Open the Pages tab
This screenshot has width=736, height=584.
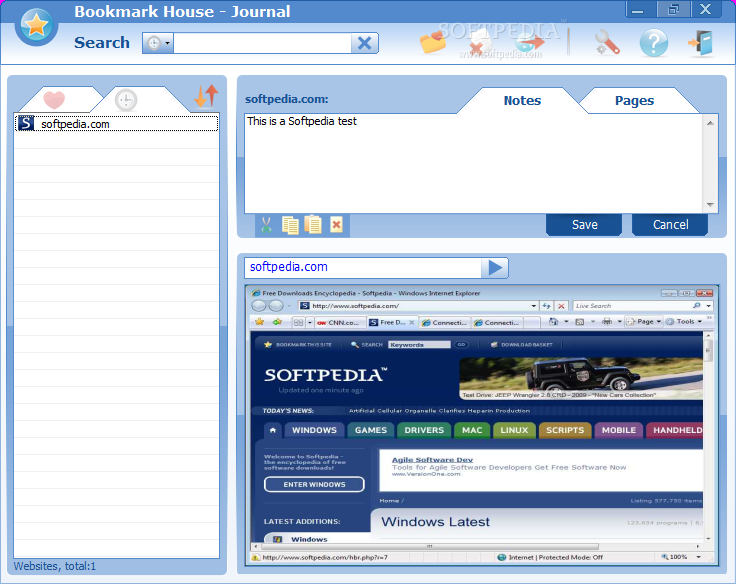click(x=634, y=100)
